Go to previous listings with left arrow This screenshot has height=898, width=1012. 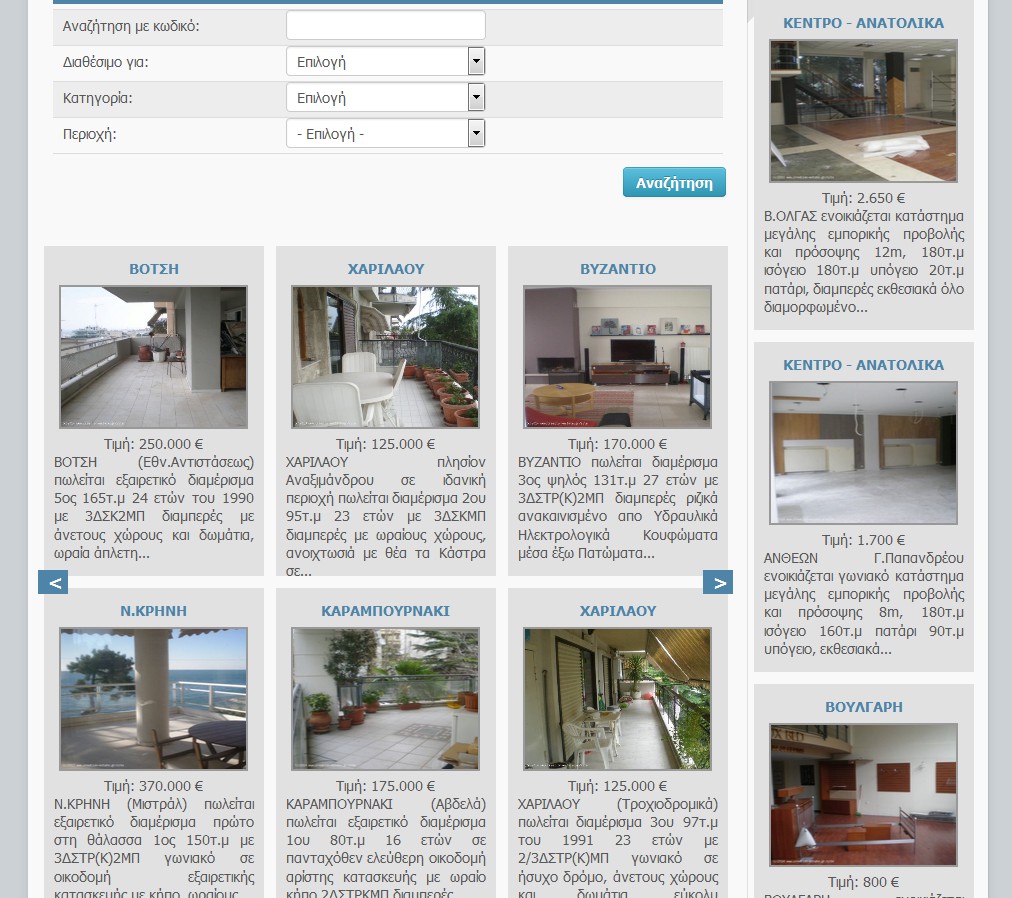[53, 582]
